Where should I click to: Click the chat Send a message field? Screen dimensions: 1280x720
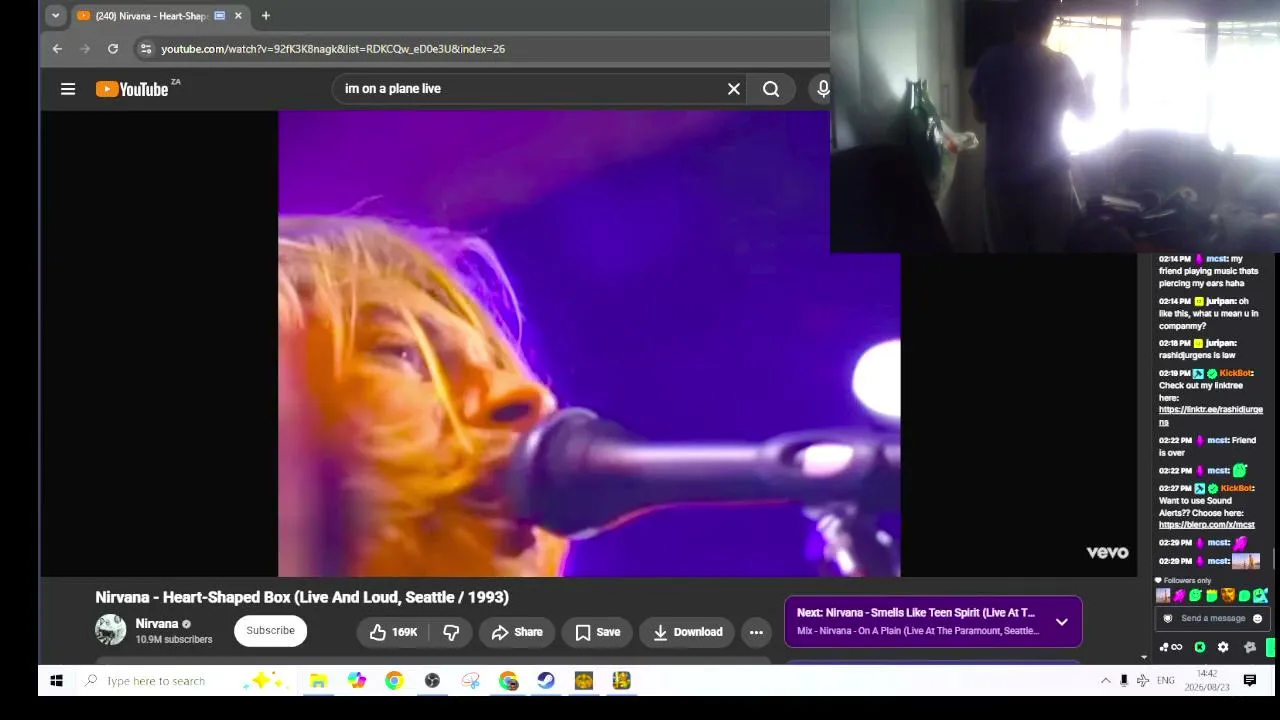click(1213, 618)
